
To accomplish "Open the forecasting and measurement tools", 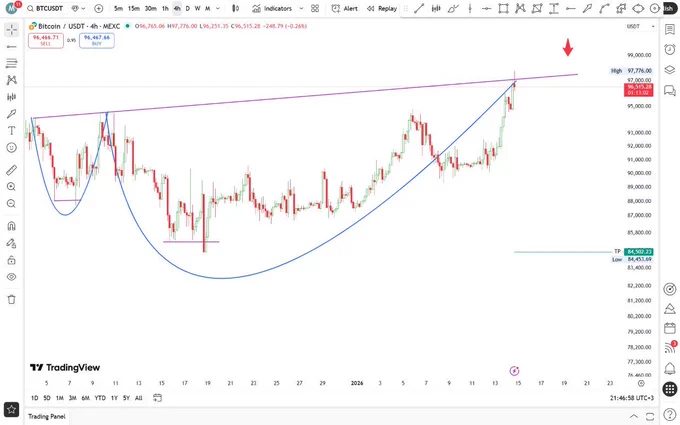I will [12, 97].
